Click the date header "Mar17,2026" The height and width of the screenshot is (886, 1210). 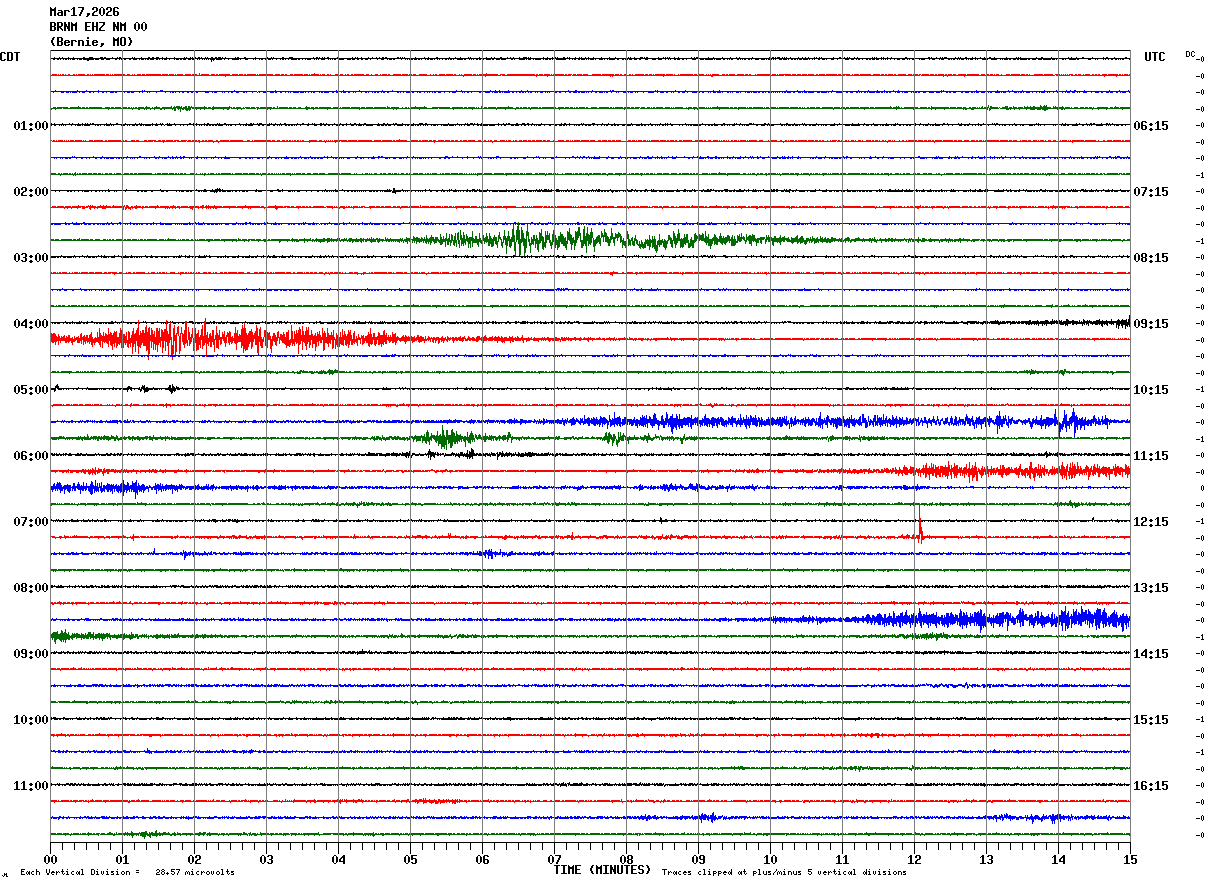tap(84, 12)
